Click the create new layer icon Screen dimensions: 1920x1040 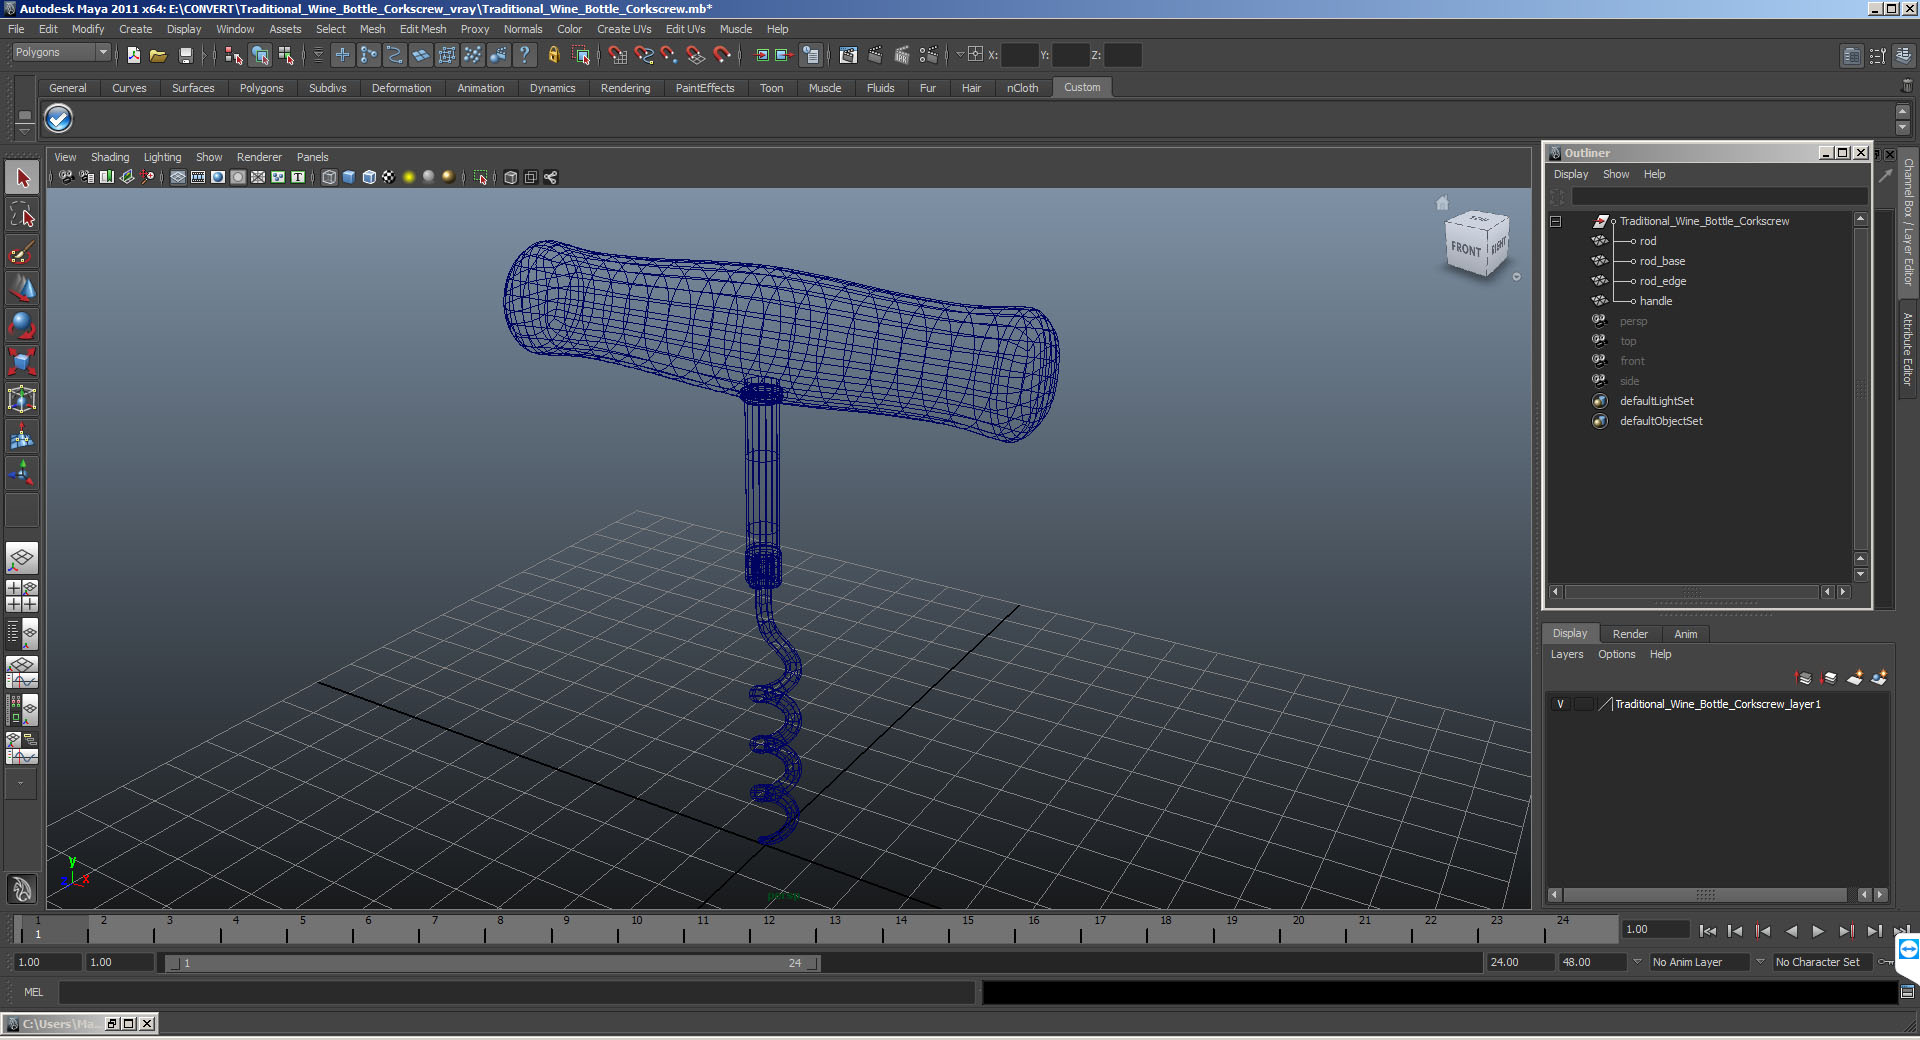point(1855,678)
